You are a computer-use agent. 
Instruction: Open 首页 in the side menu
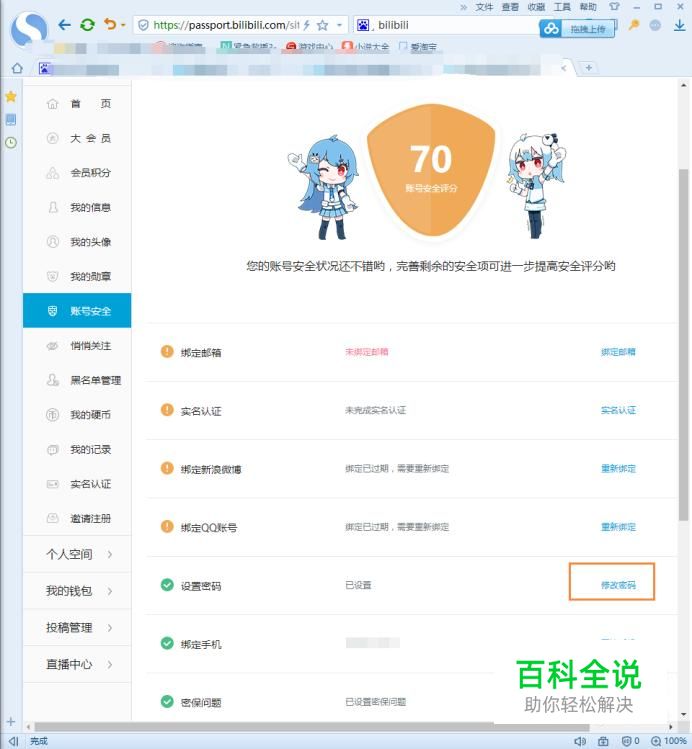click(x=77, y=104)
